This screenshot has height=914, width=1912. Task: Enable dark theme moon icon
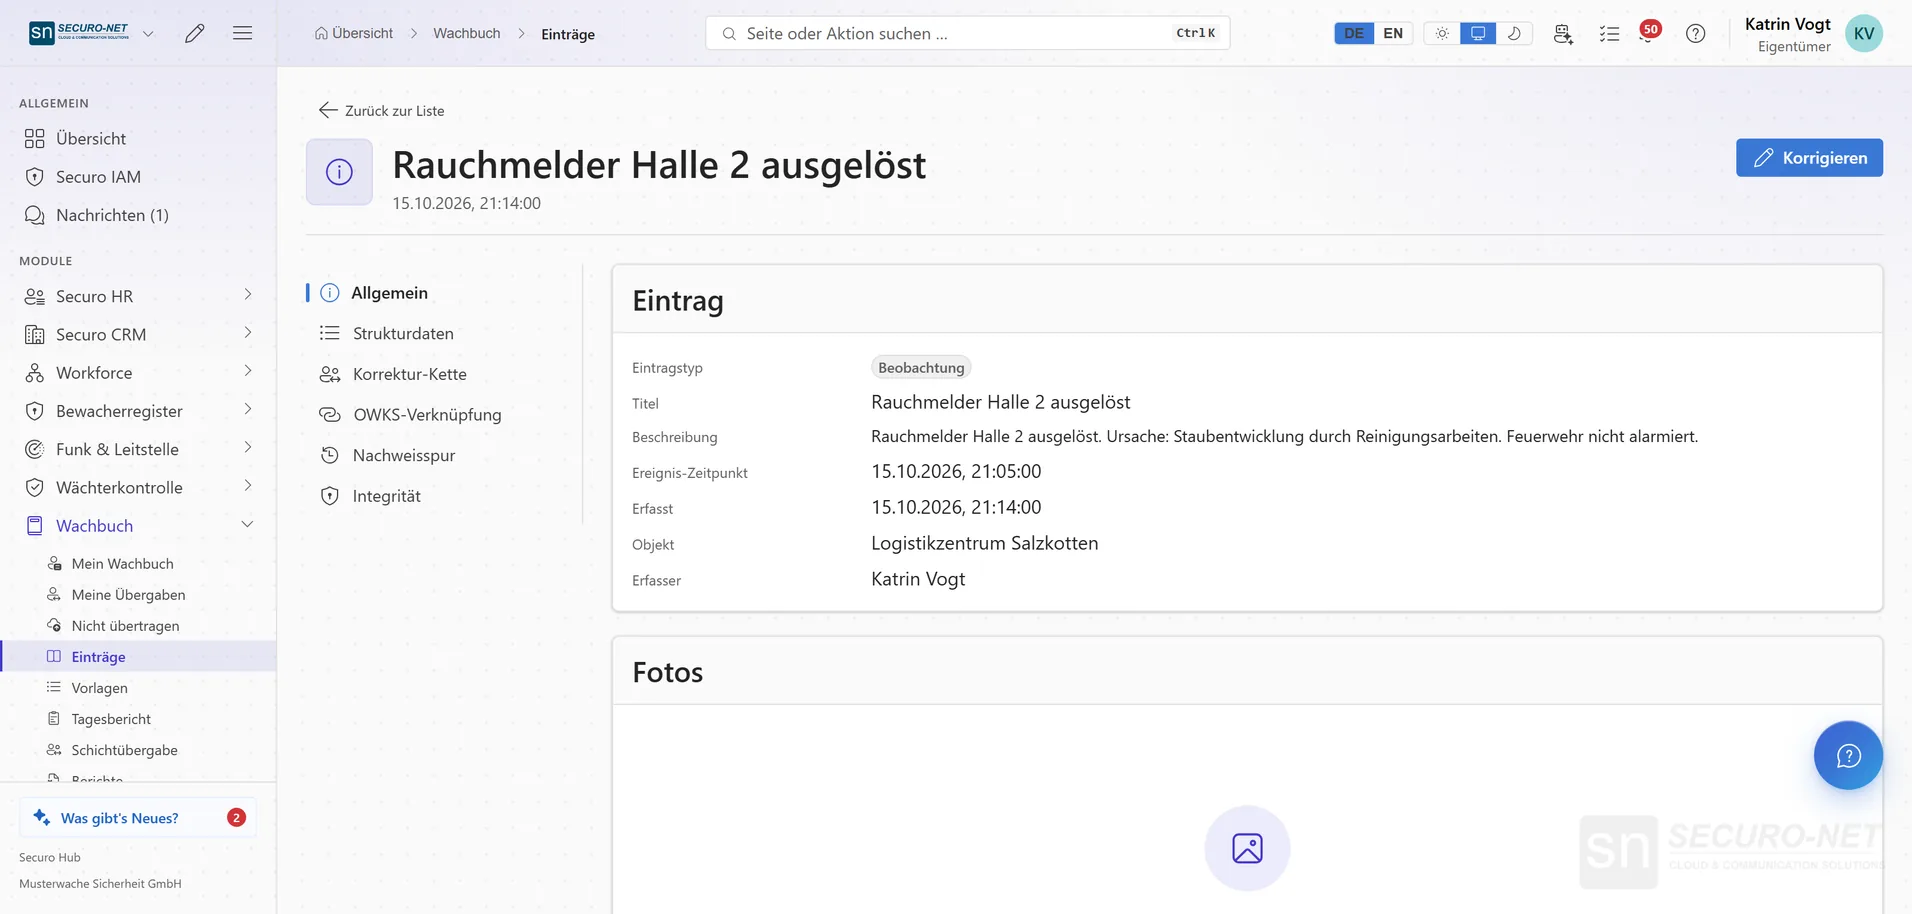pyautogui.click(x=1514, y=33)
